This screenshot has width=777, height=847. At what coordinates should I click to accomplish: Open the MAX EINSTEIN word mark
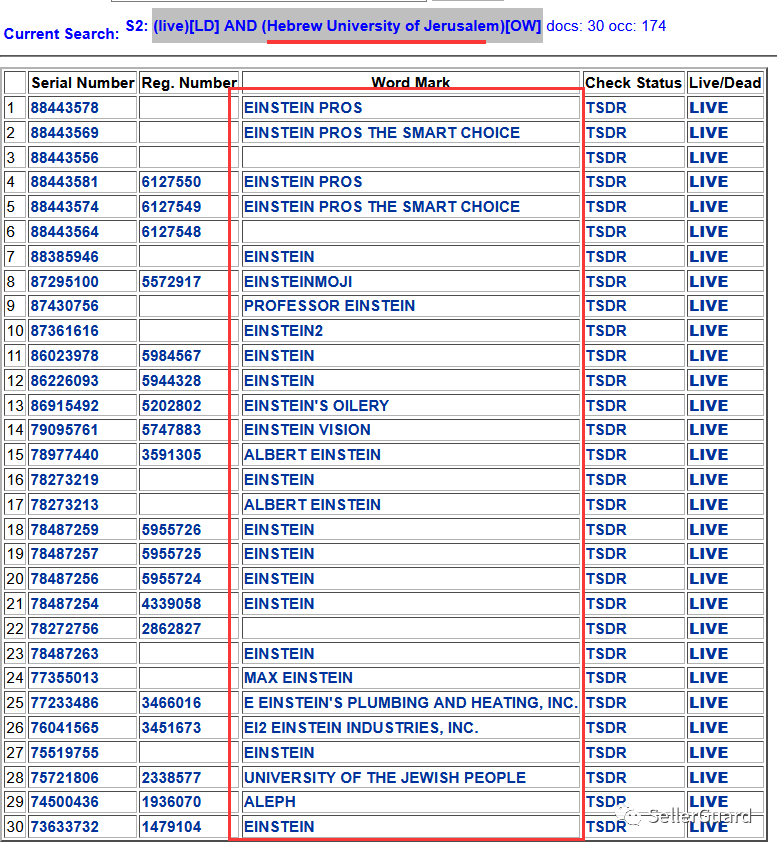coord(298,677)
